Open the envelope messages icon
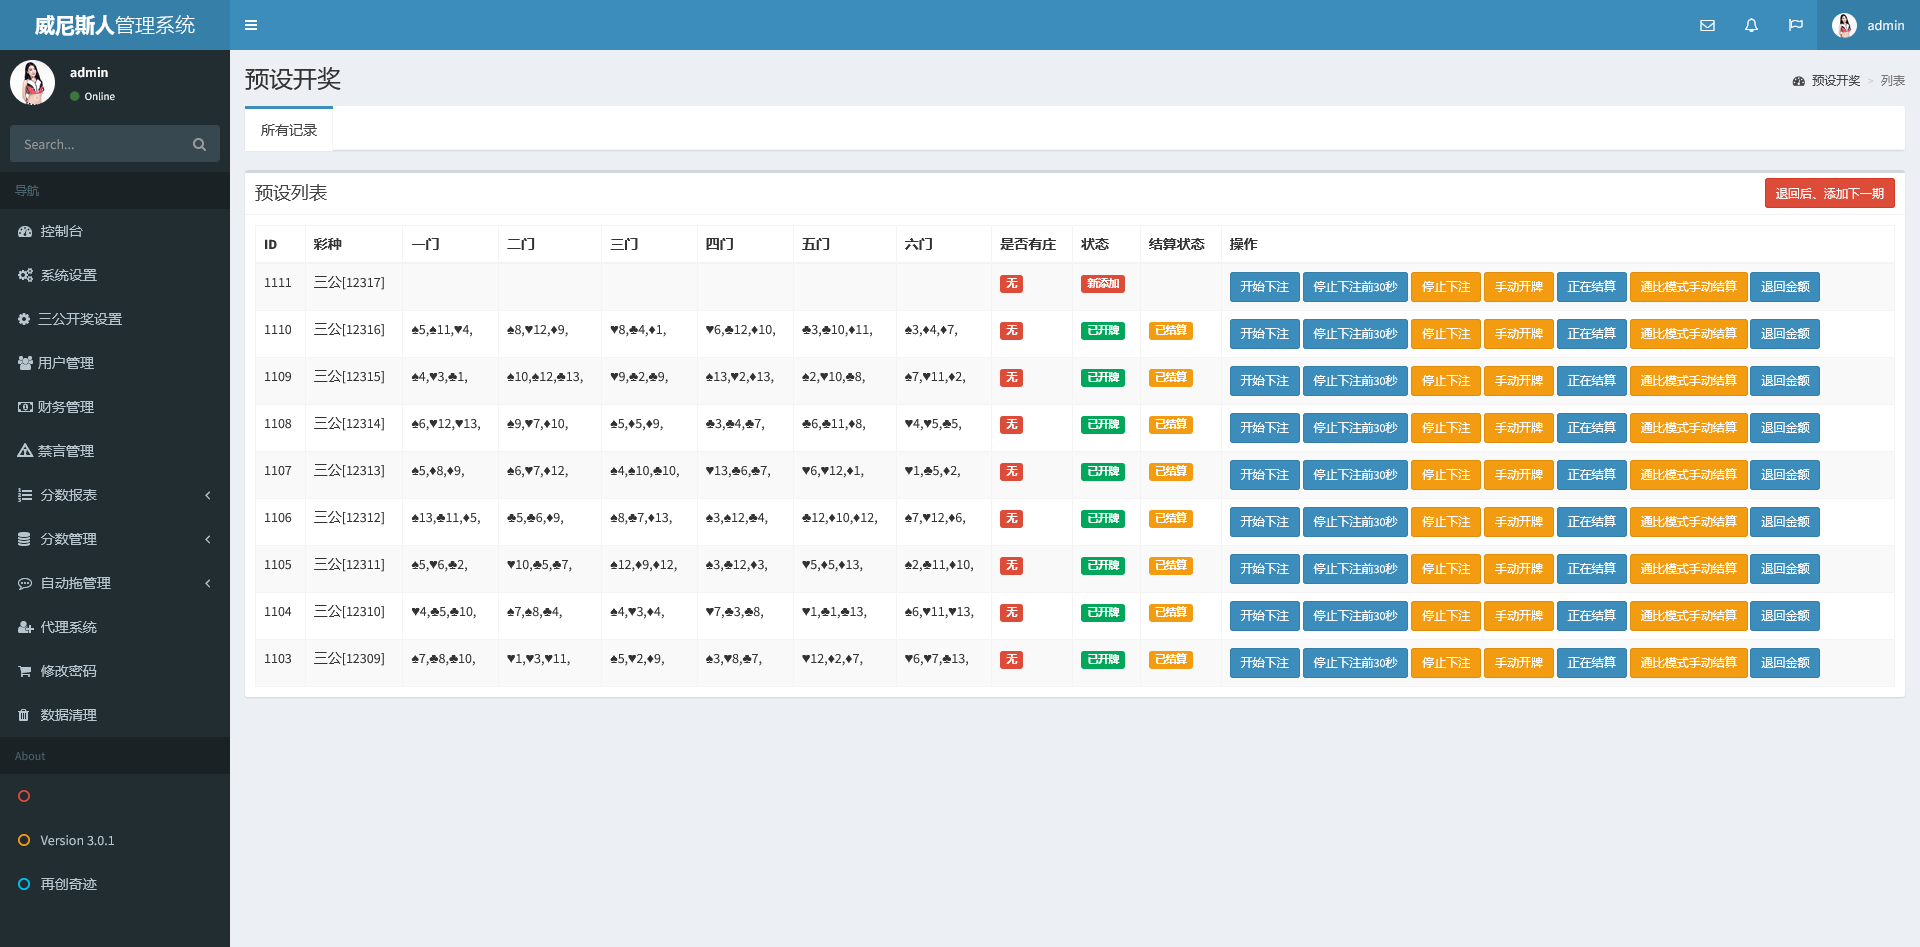The height and width of the screenshot is (947, 1920). click(x=1707, y=25)
